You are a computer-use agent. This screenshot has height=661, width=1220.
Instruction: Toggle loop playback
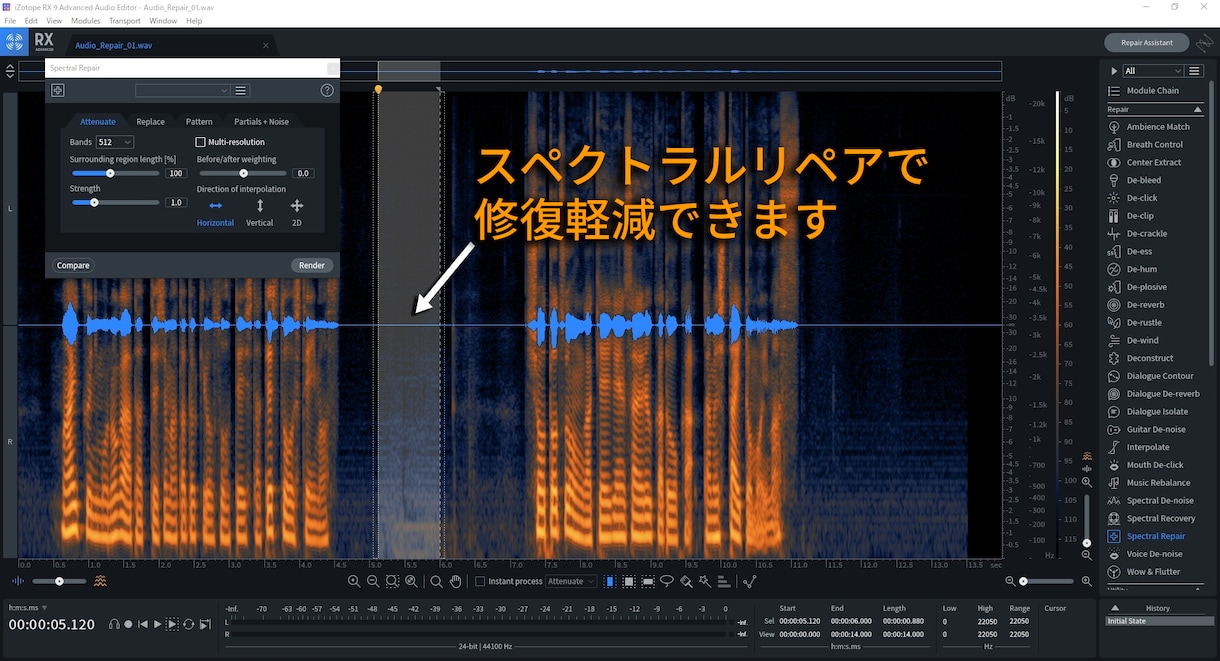pyautogui.click(x=188, y=624)
